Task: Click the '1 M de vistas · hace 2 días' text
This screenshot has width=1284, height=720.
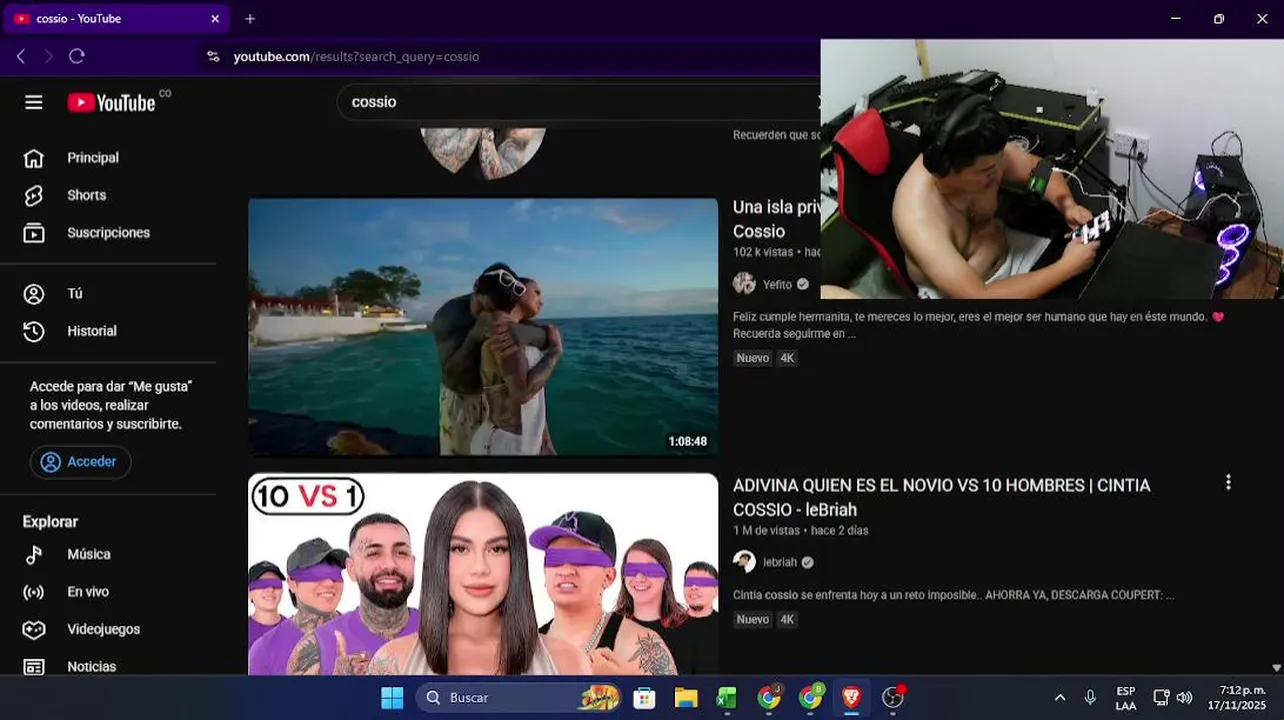Action: 800,531
